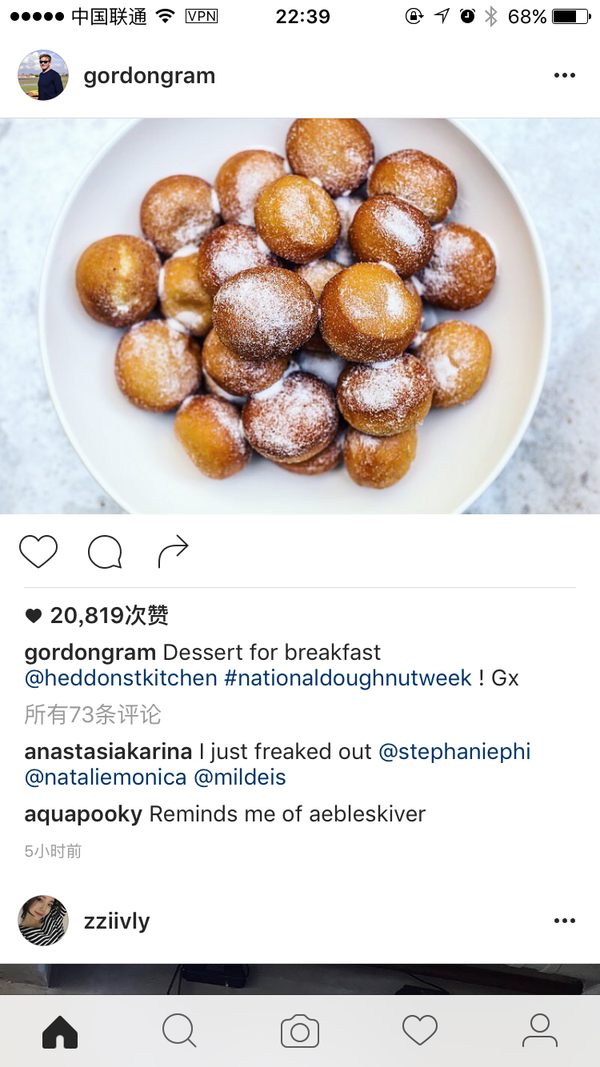Tap the doughnut photo

pos(300,316)
